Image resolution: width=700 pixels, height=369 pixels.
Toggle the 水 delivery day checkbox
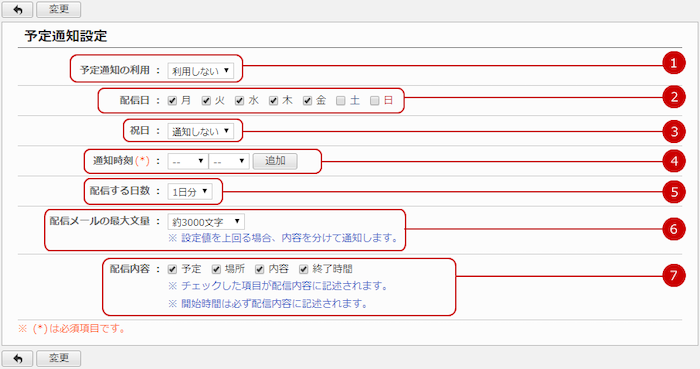[x=240, y=101]
